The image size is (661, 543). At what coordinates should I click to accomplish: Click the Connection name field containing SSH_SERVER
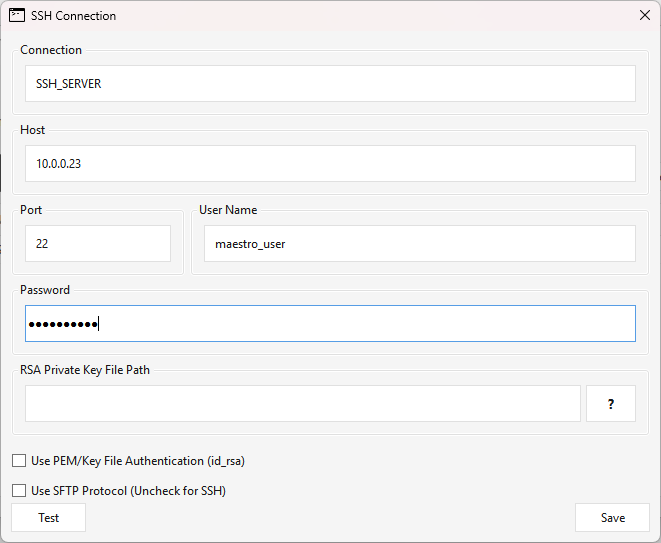(x=330, y=83)
